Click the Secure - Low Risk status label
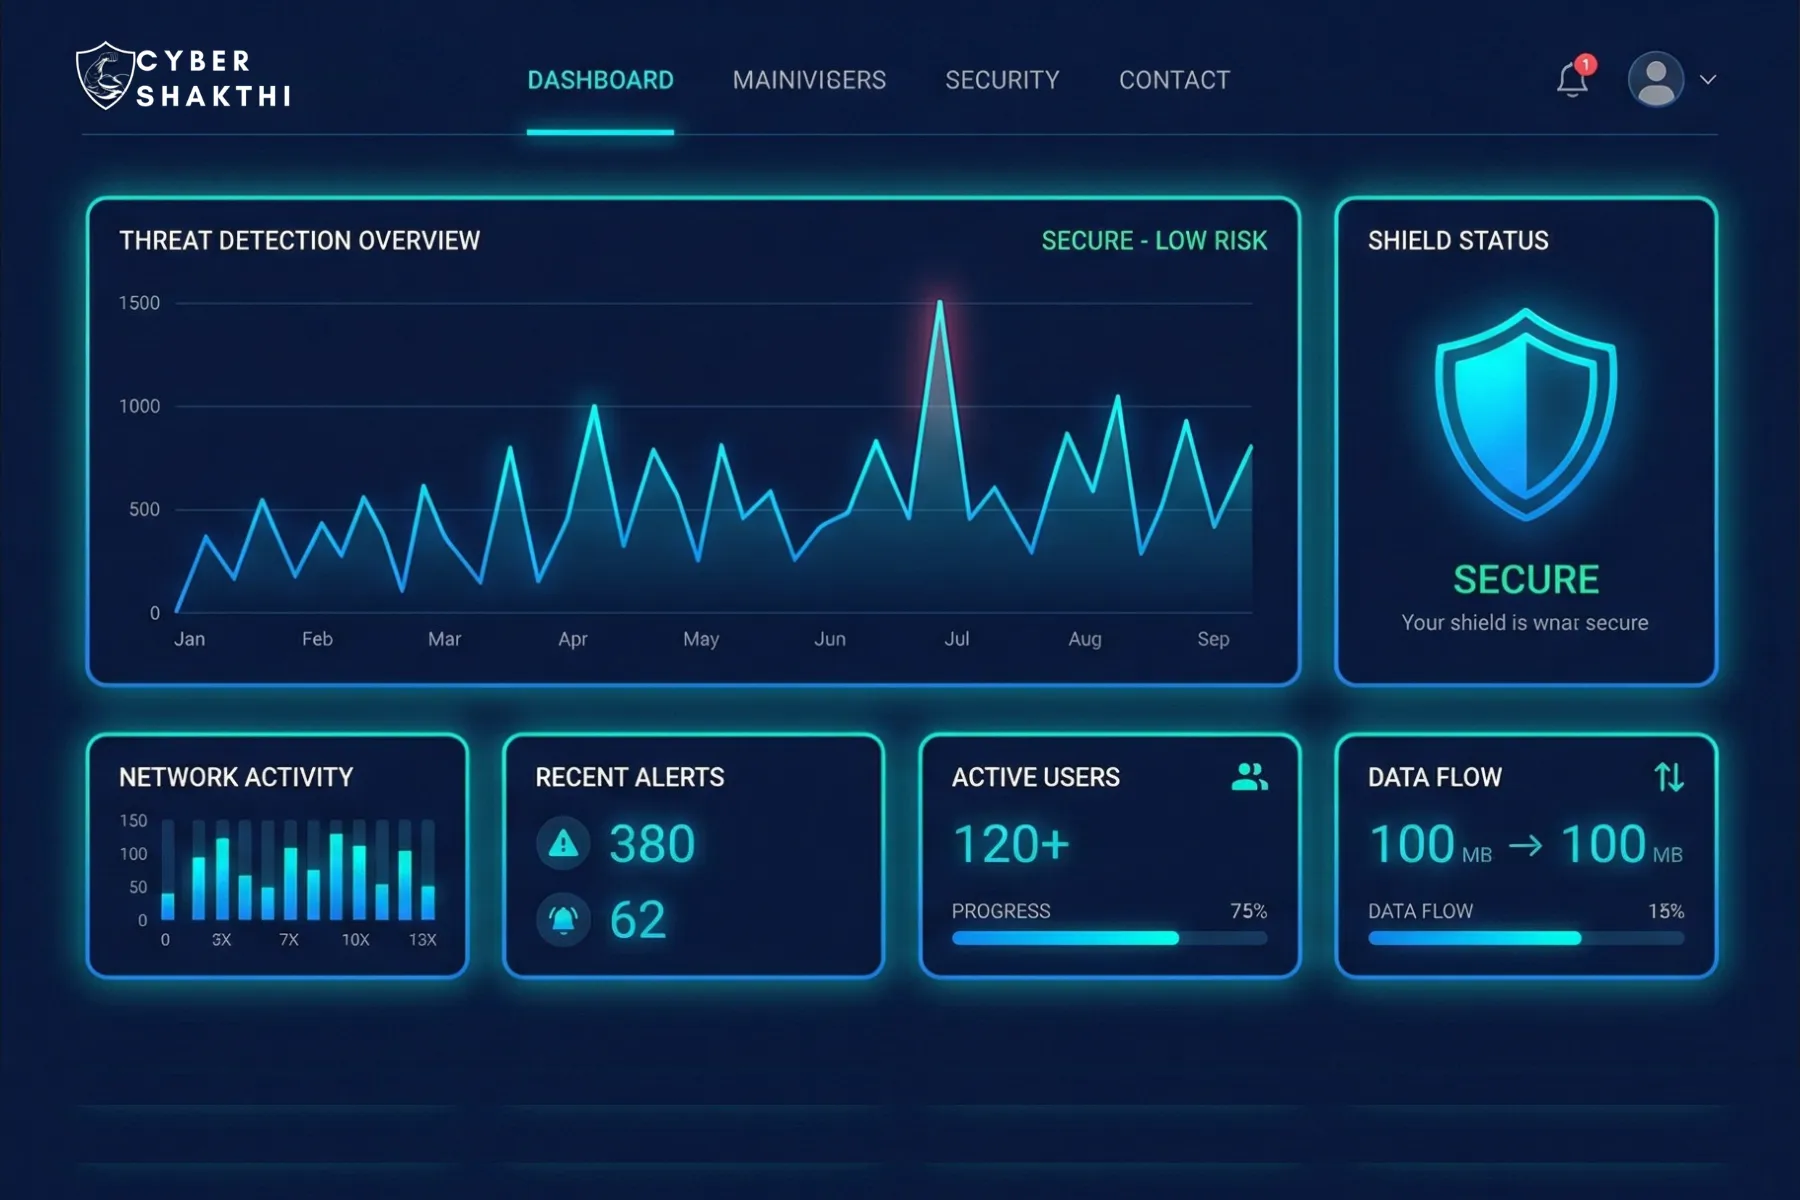Screen dimensions: 1800x1200 [x=1154, y=241]
